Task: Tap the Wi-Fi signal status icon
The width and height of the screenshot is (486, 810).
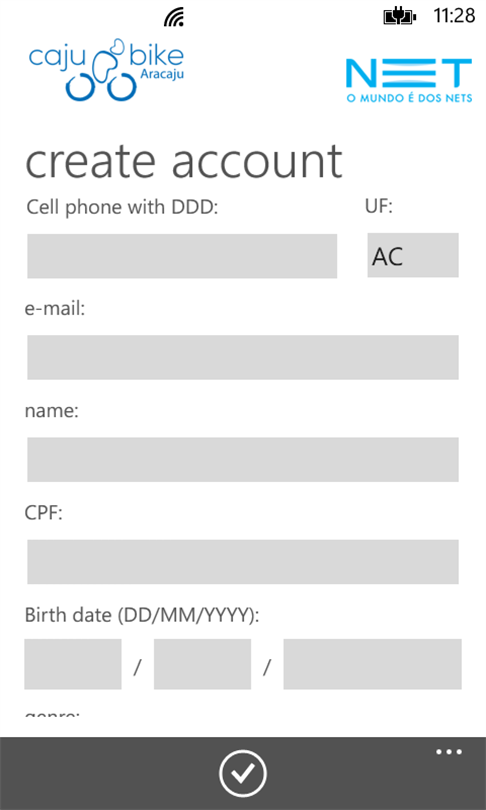Action: coord(174,18)
